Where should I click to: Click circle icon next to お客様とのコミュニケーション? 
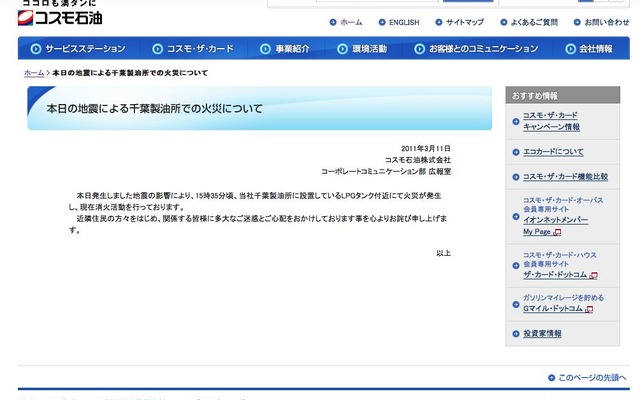coord(420,49)
